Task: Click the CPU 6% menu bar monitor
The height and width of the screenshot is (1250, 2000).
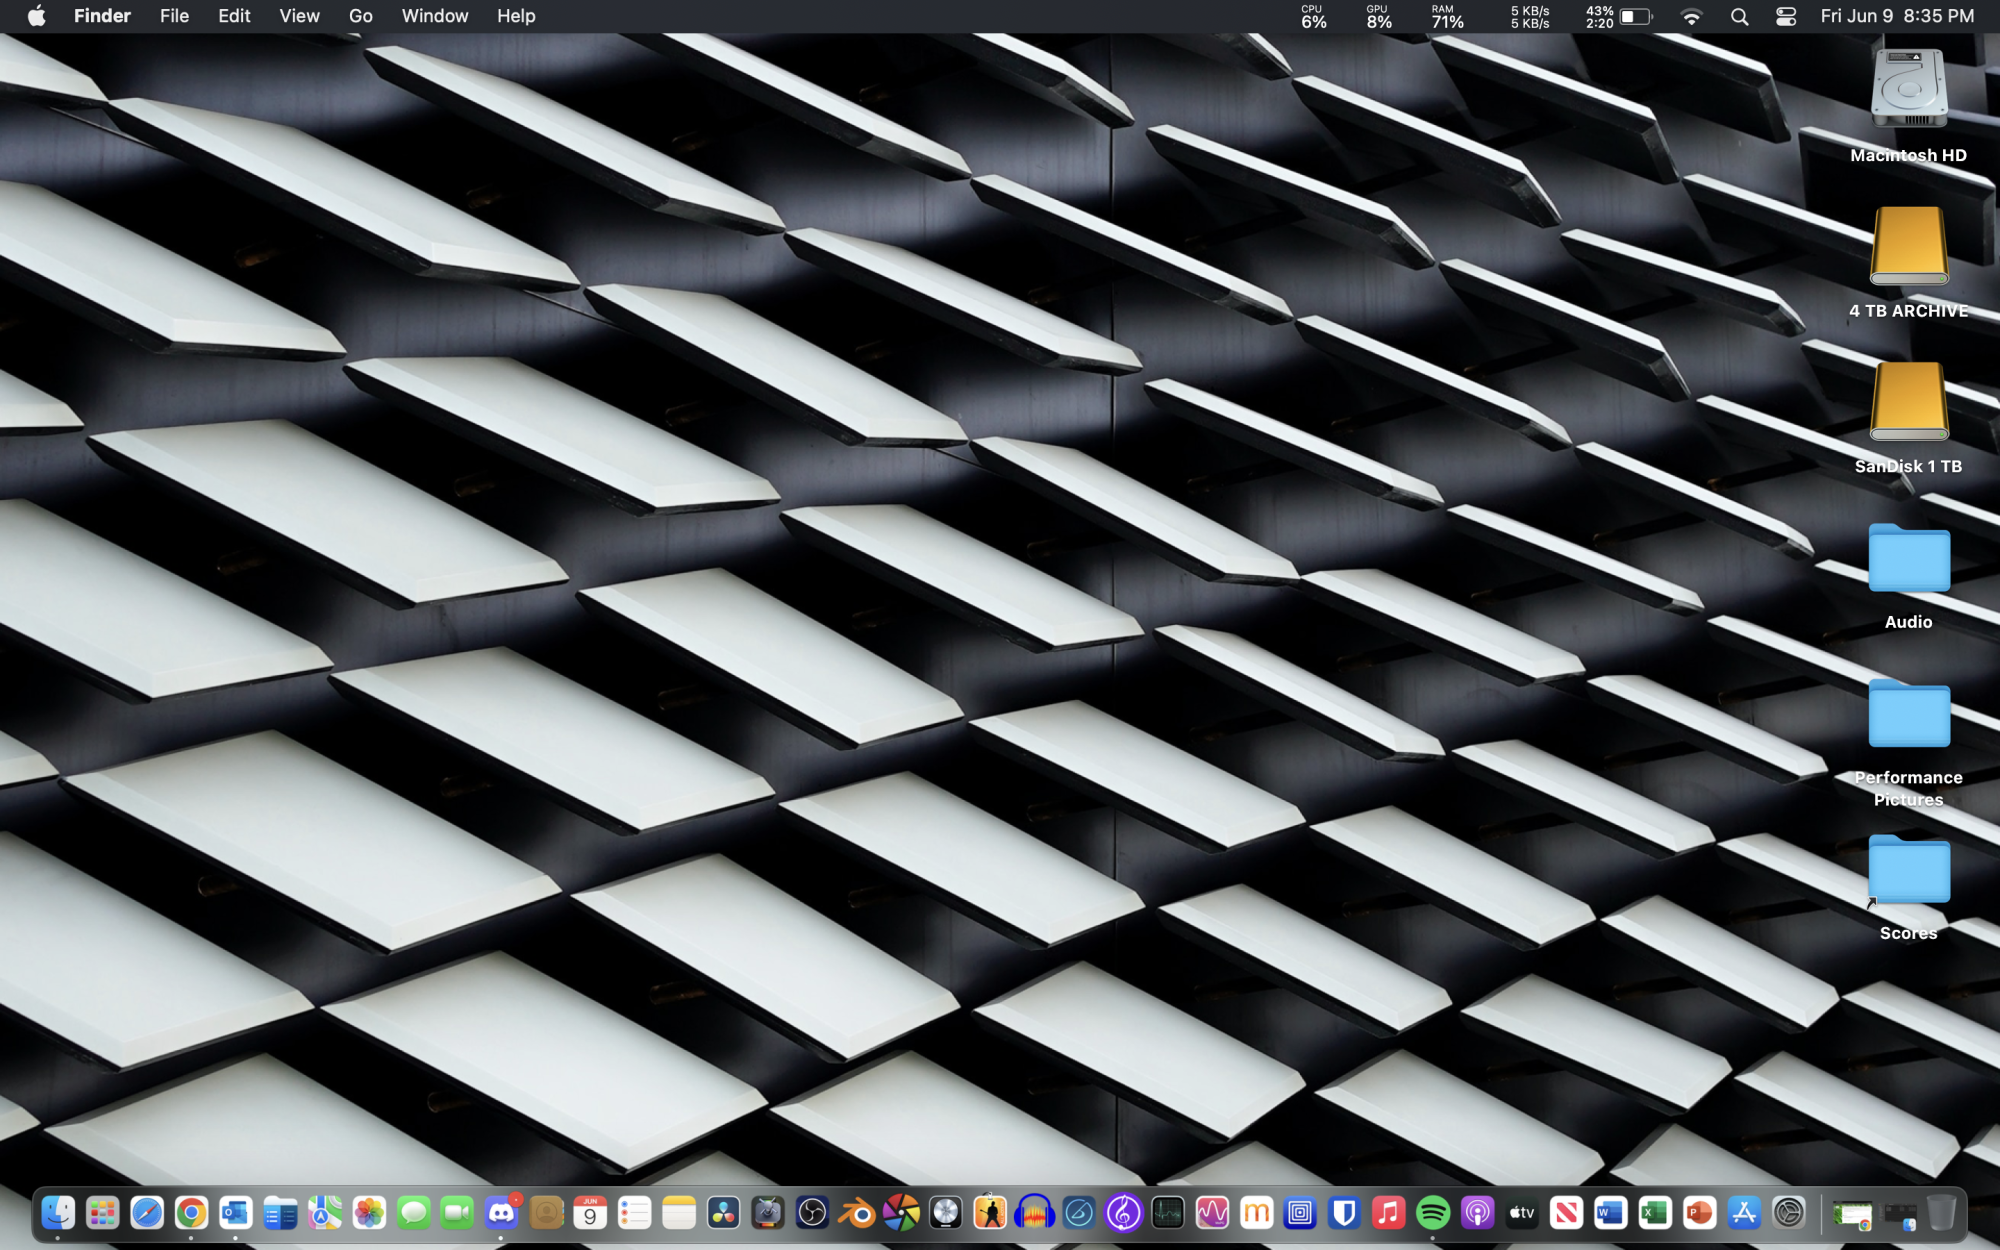Action: click(1314, 16)
